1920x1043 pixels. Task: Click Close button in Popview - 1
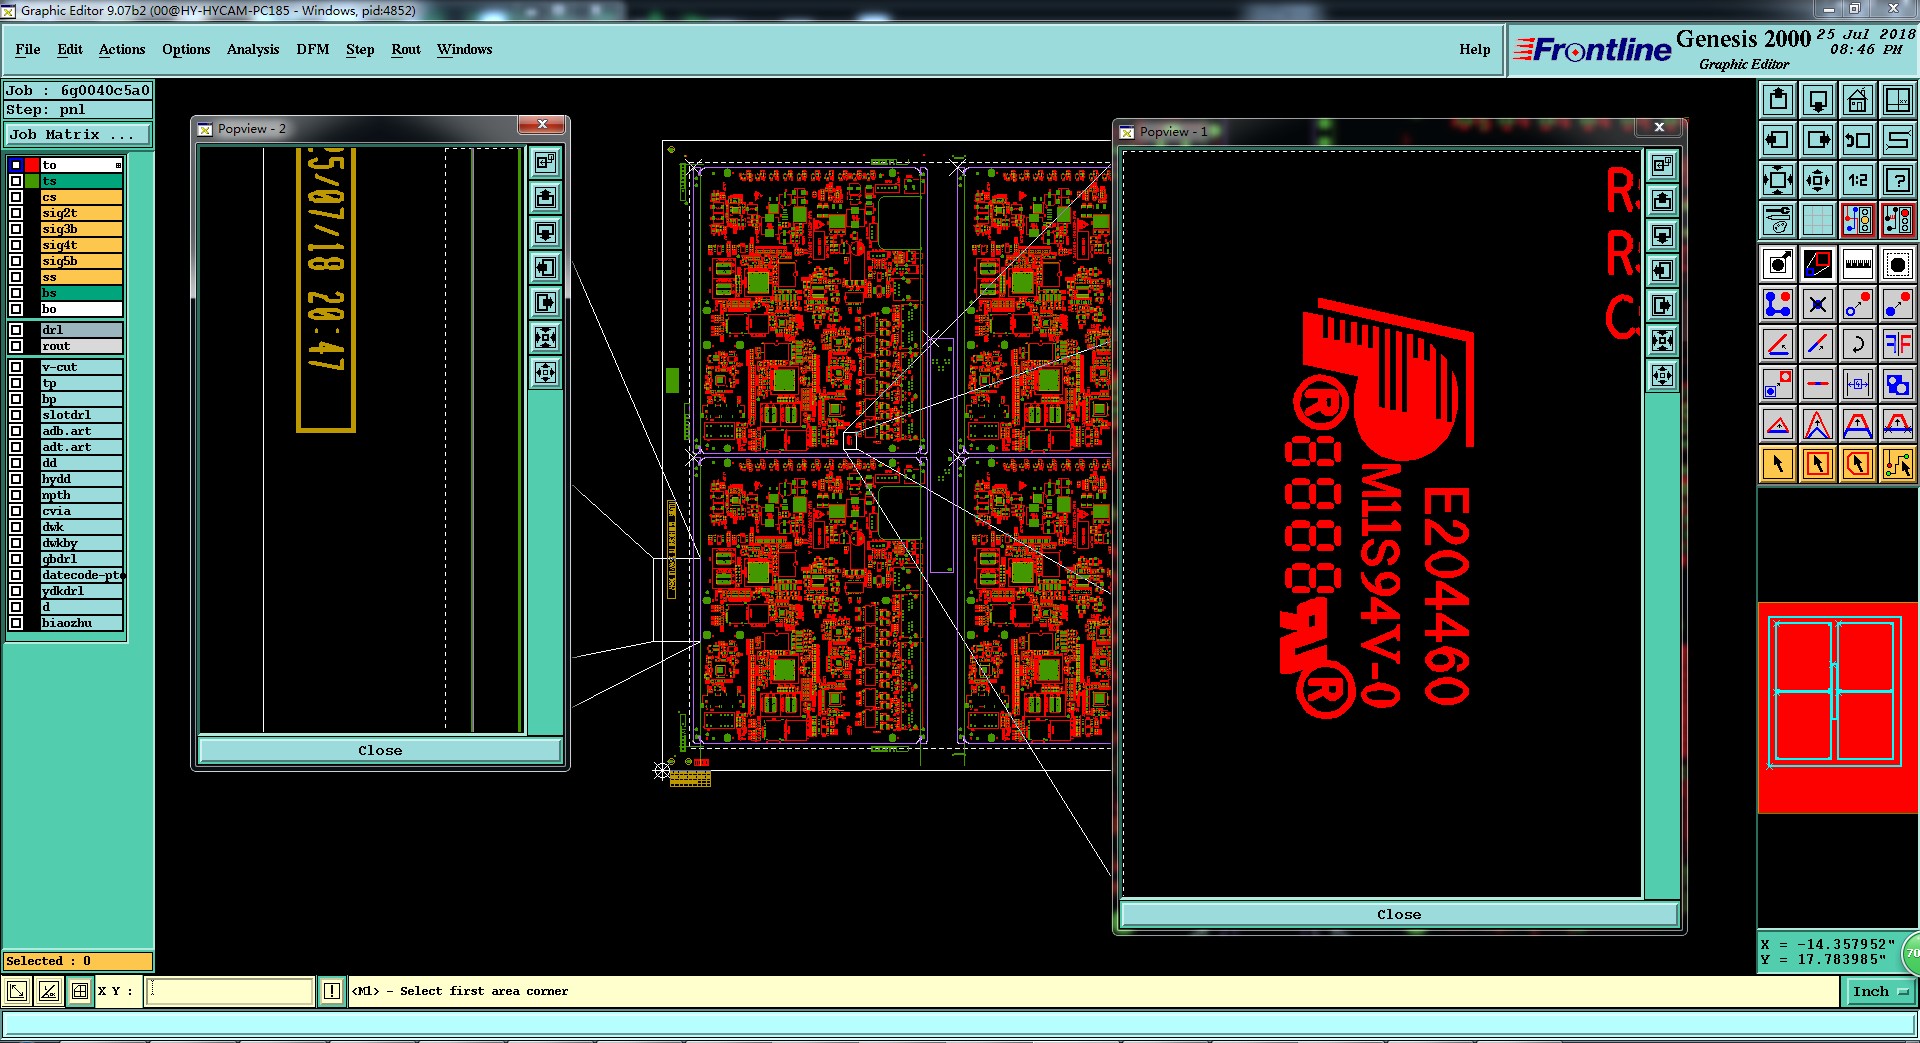click(x=1399, y=914)
